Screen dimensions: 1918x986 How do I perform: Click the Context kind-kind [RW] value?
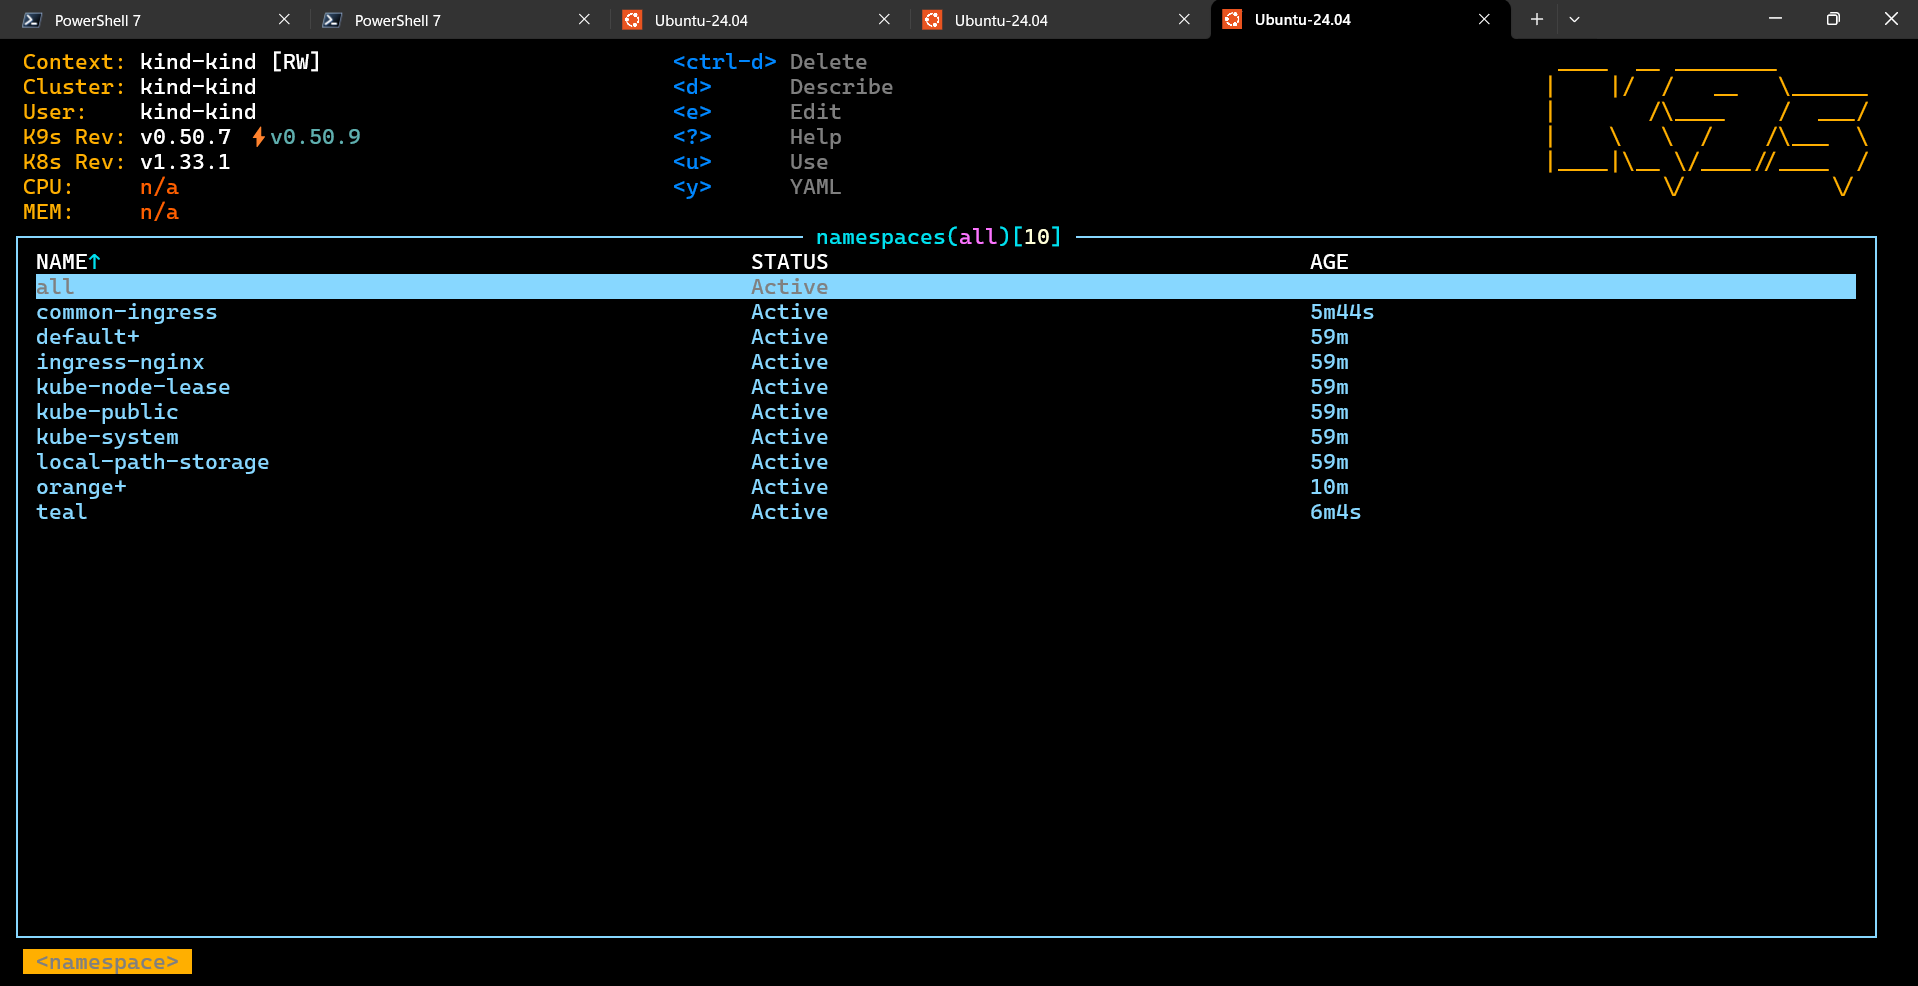click(x=230, y=62)
